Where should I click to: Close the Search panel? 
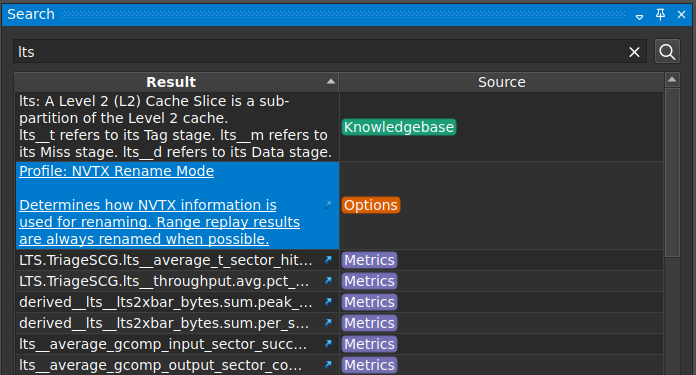(682, 15)
